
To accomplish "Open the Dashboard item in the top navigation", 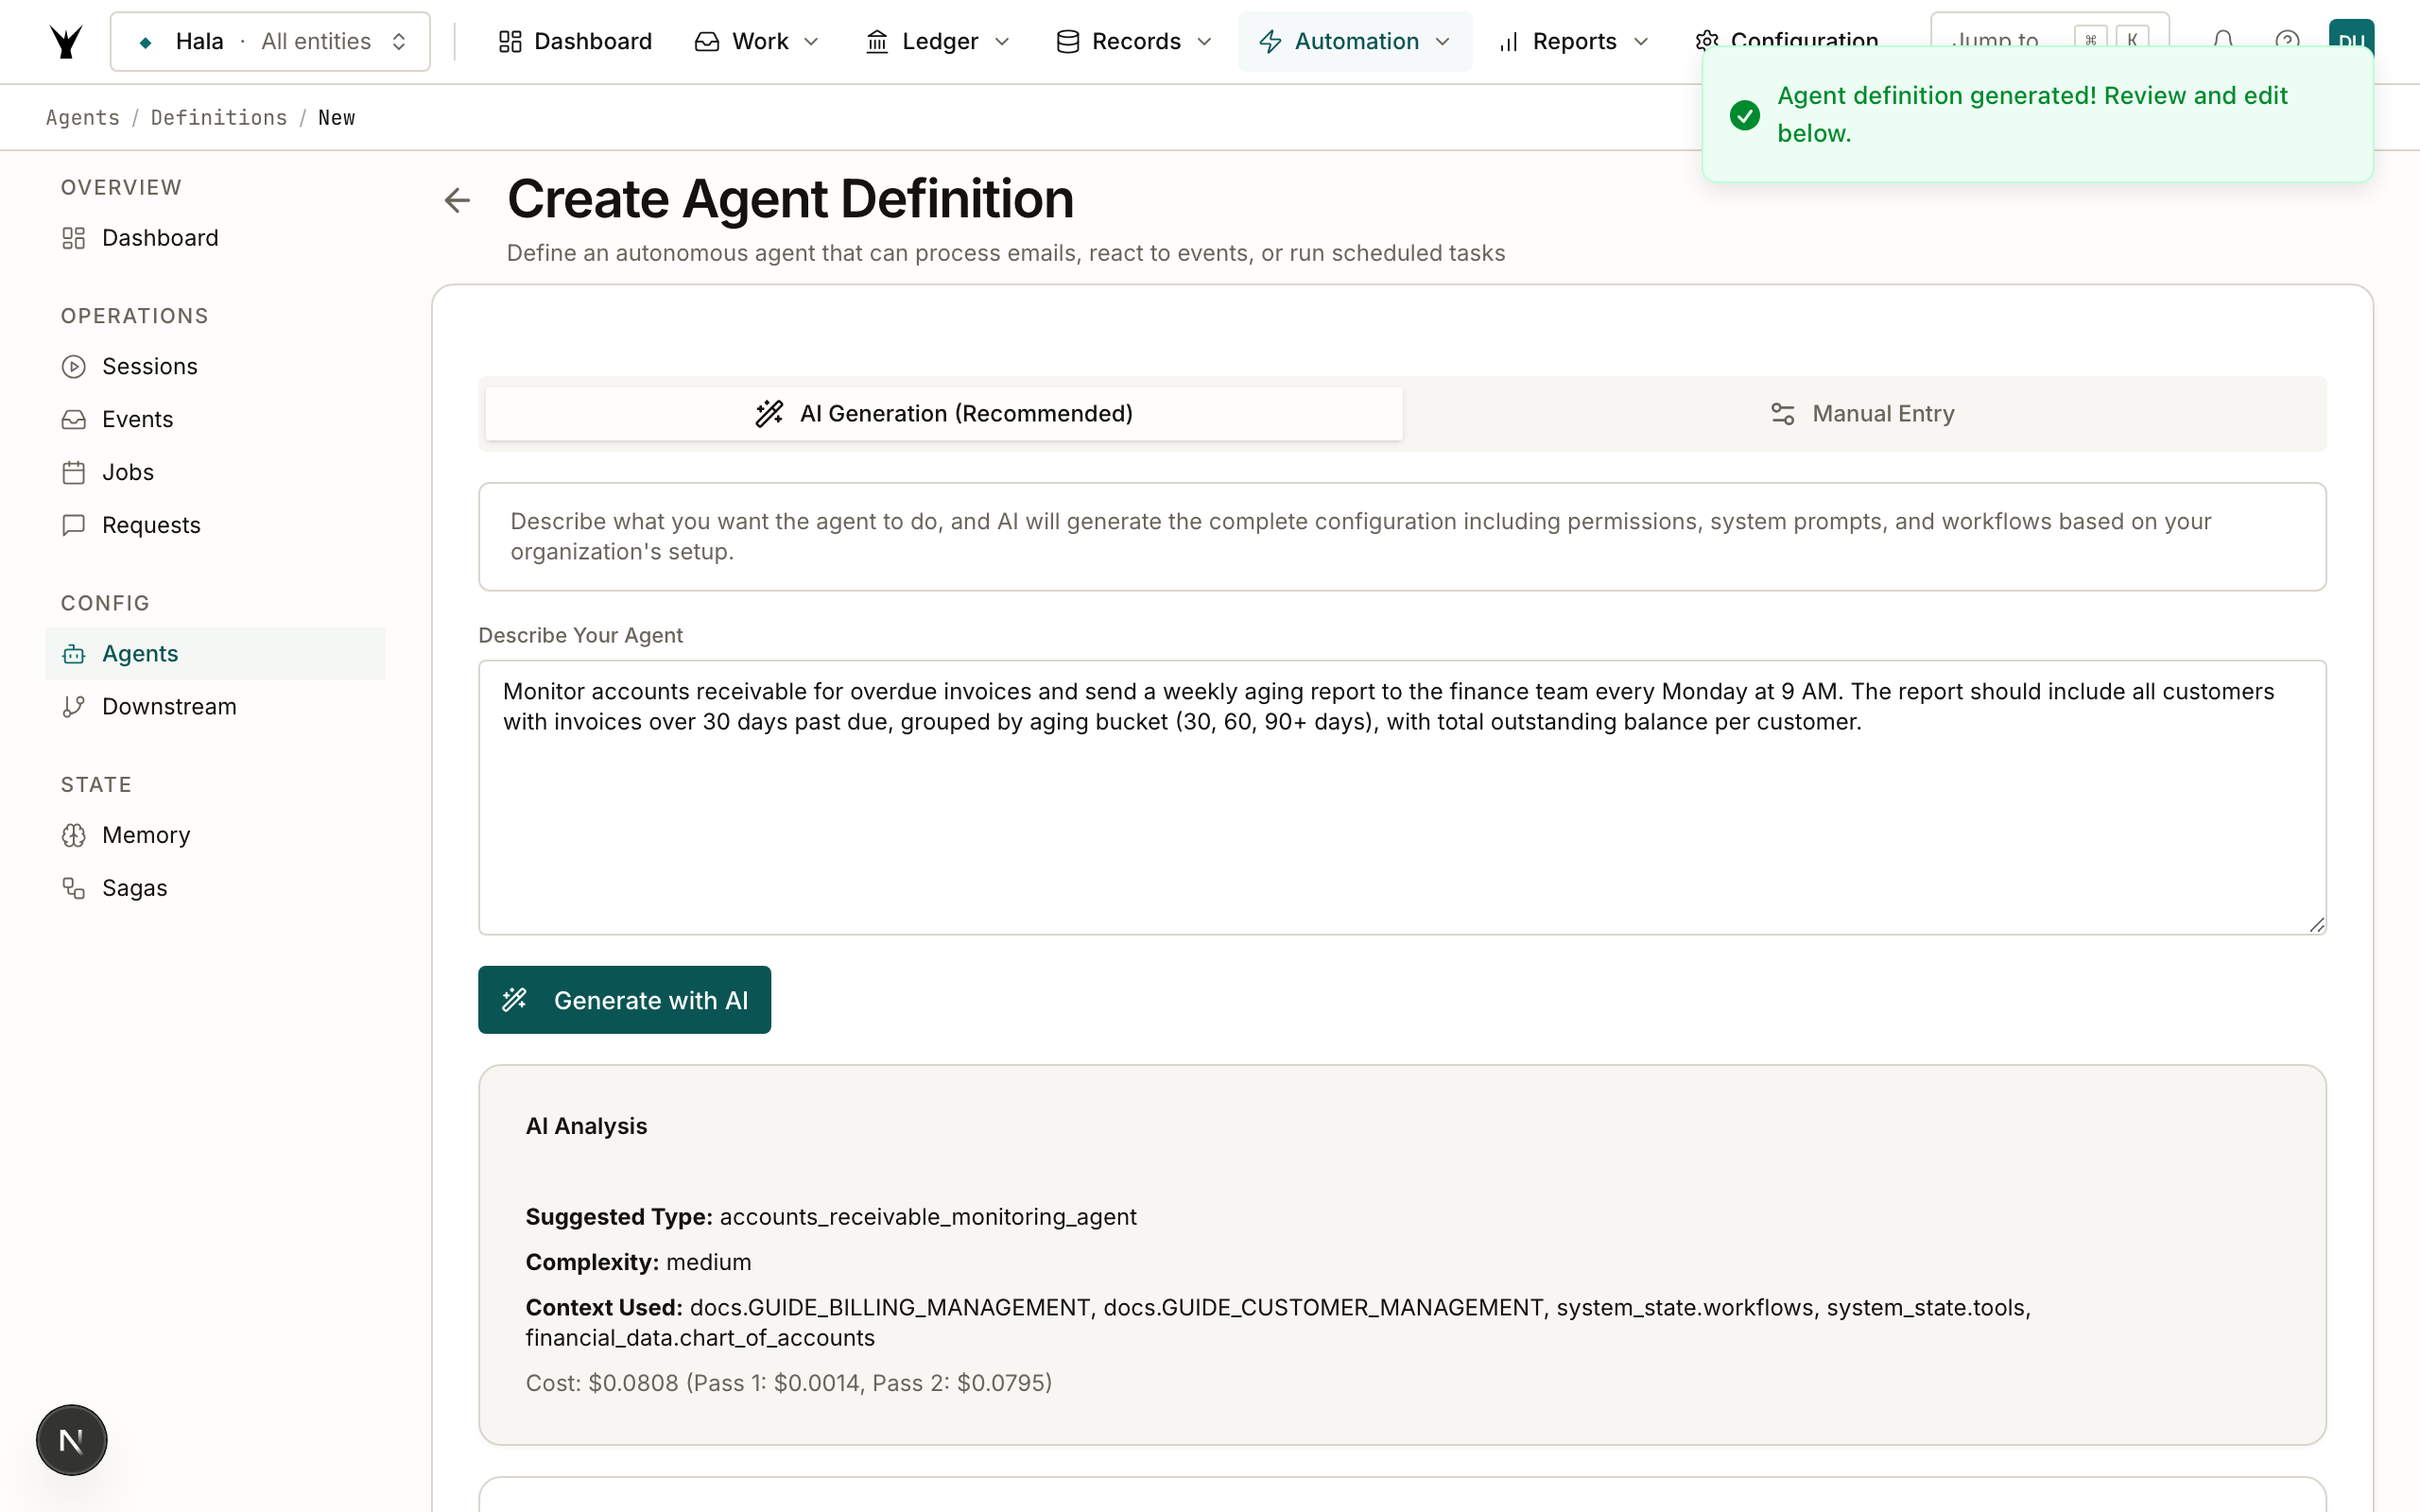I will coord(575,41).
